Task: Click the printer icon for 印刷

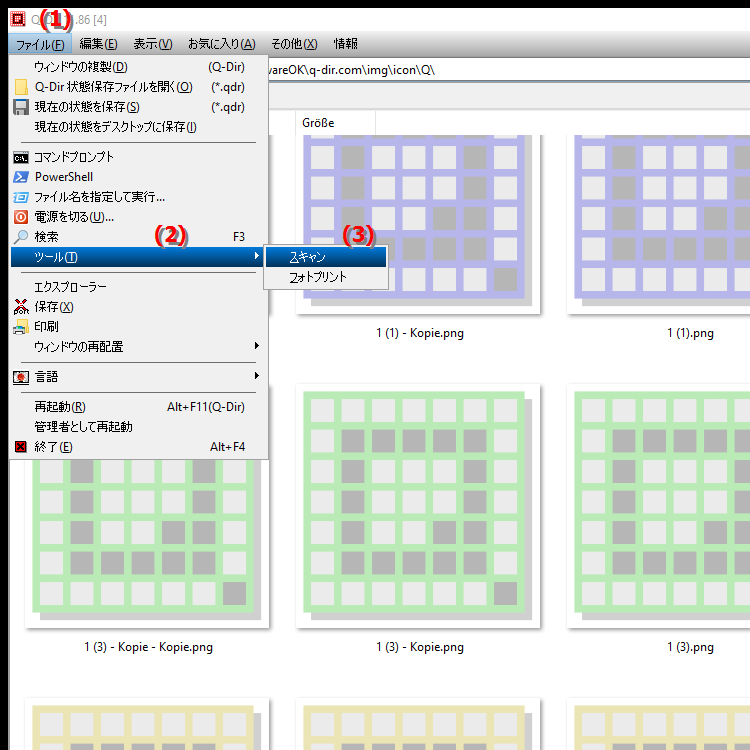Action: pyautogui.click(x=21, y=327)
